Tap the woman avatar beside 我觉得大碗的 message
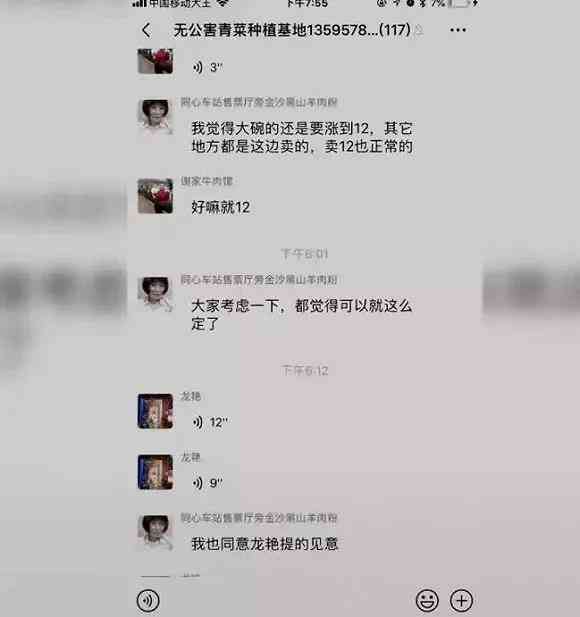 coord(155,116)
